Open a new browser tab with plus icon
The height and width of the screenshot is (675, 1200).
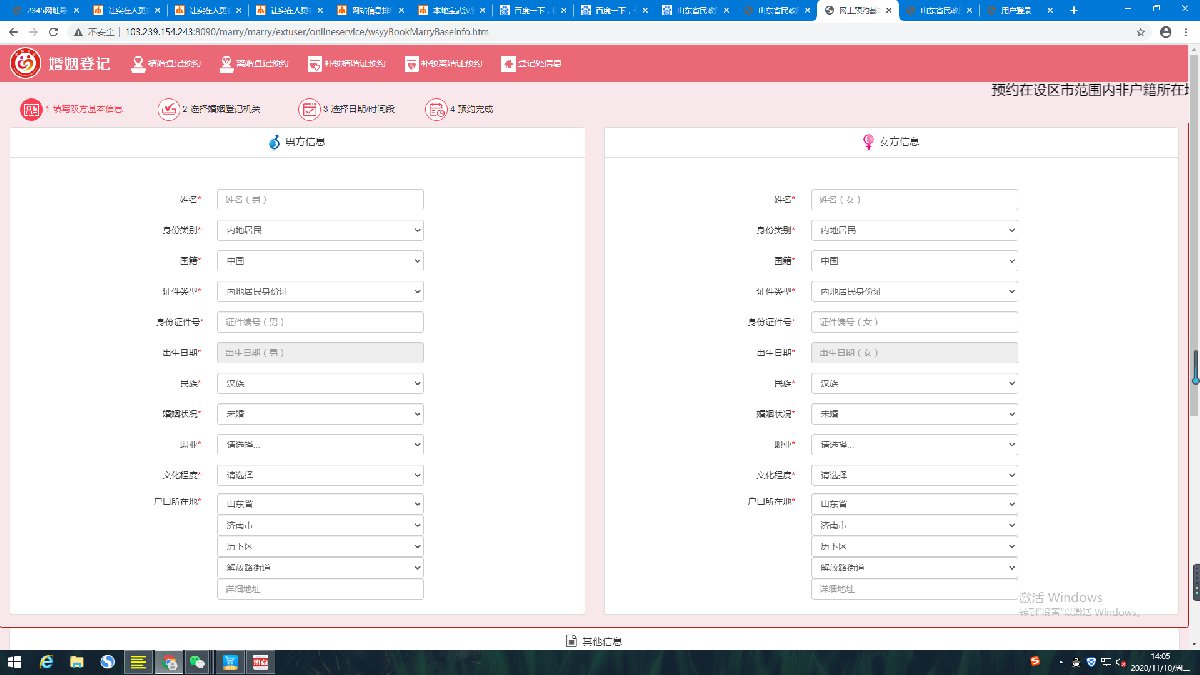(1074, 10)
